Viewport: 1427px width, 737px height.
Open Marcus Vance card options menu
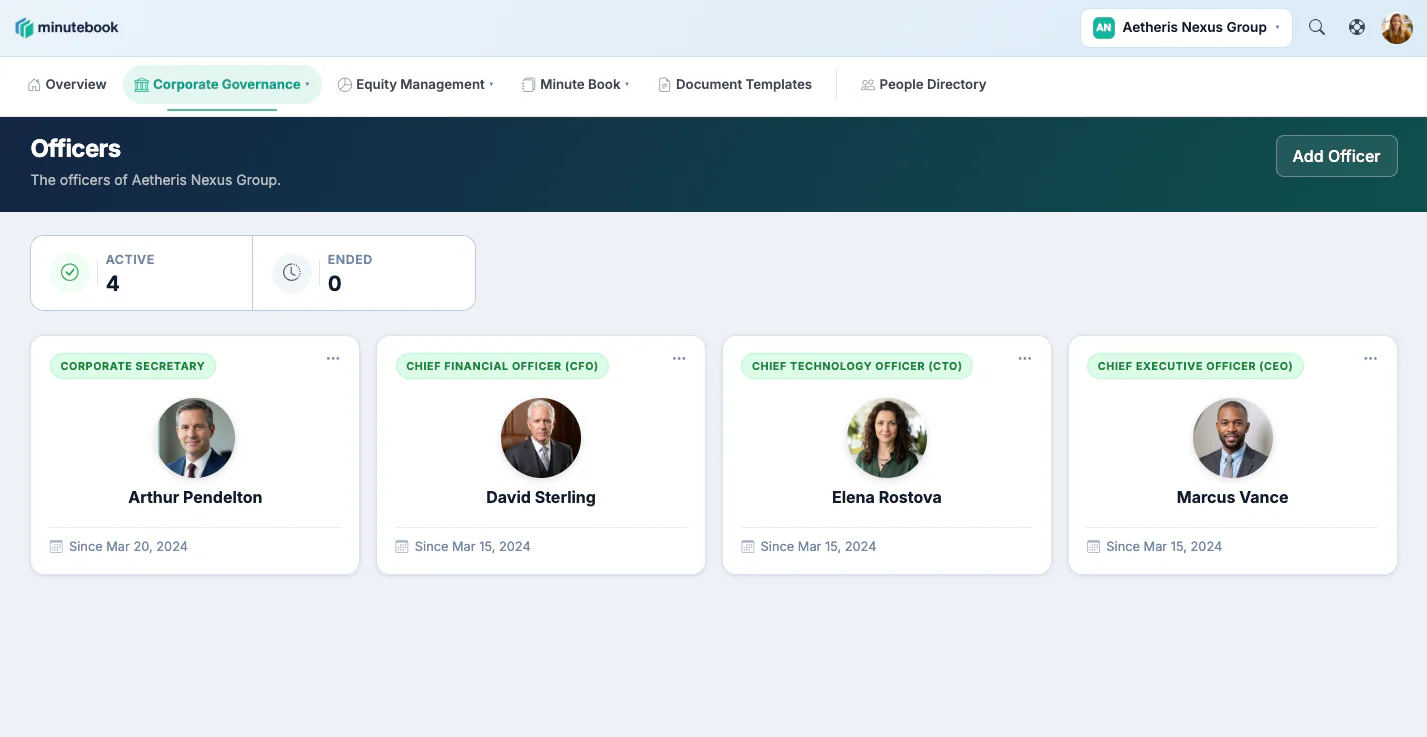[1371, 359]
